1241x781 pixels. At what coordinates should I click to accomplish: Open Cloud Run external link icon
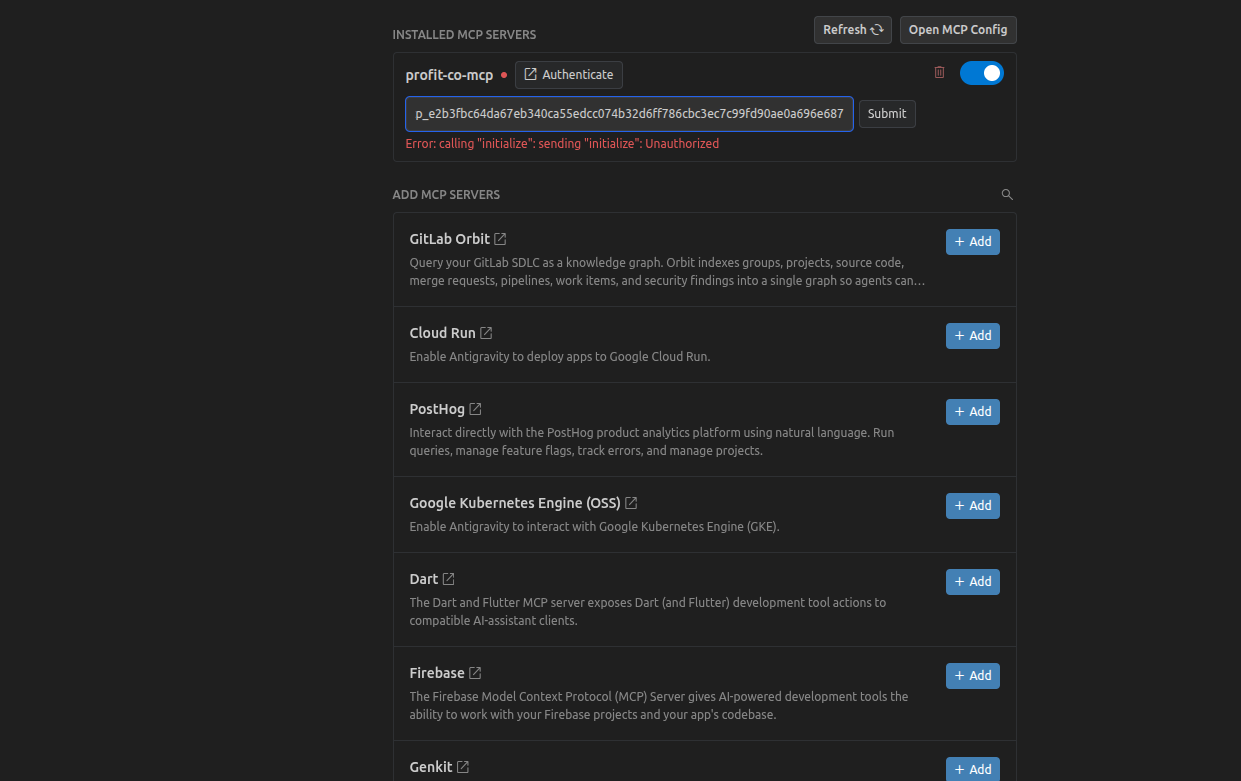[x=486, y=333]
